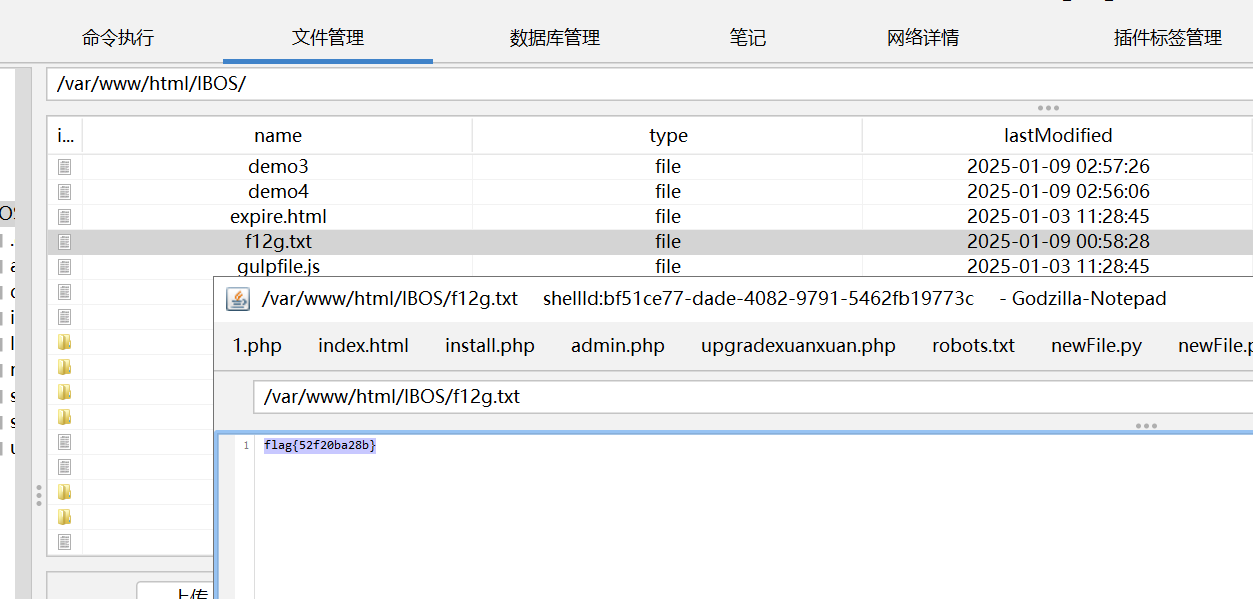Click the file icon beside expire.html
Screen dimensions: 1253x599
tap(65, 216)
